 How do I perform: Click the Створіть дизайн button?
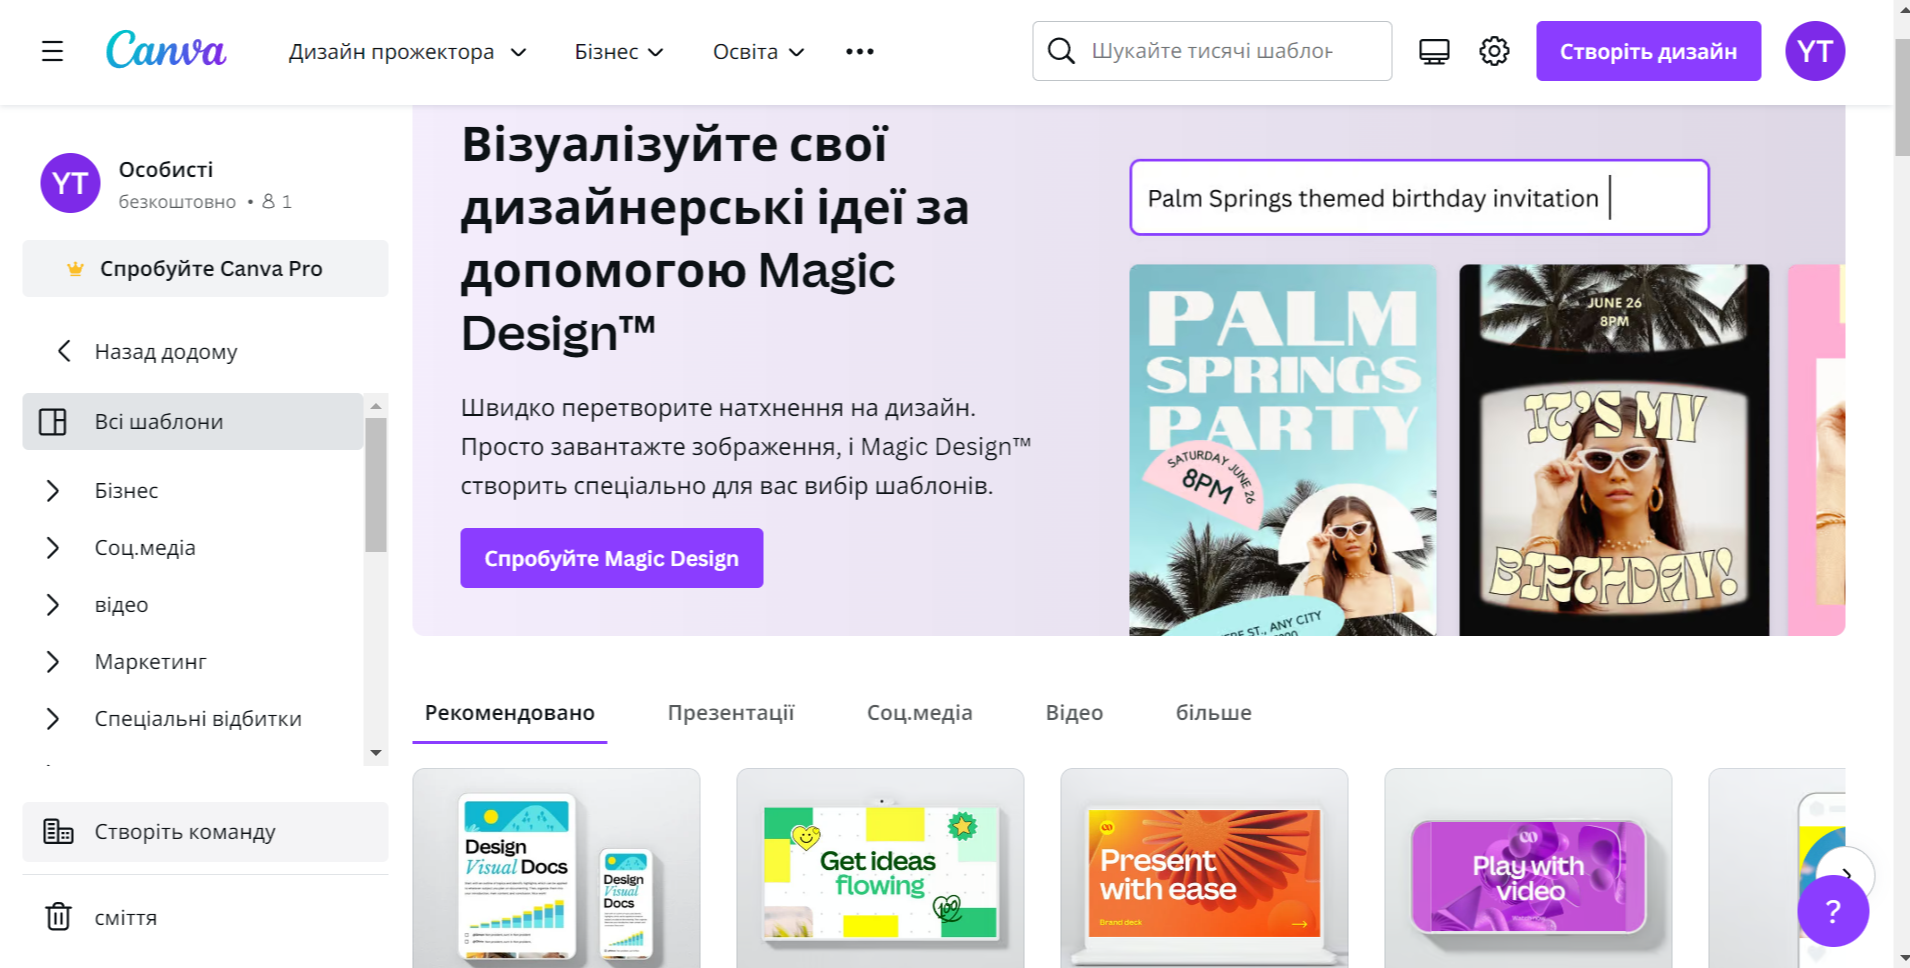pyautogui.click(x=1648, y=51)
